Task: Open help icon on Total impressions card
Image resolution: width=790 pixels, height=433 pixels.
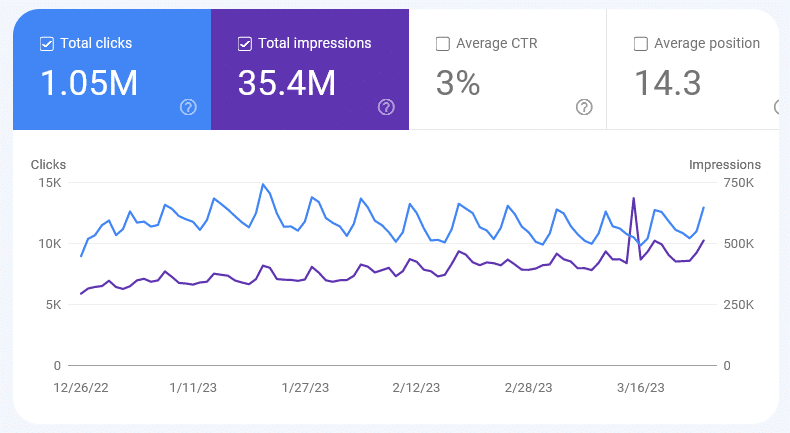Action: point(385,107)
